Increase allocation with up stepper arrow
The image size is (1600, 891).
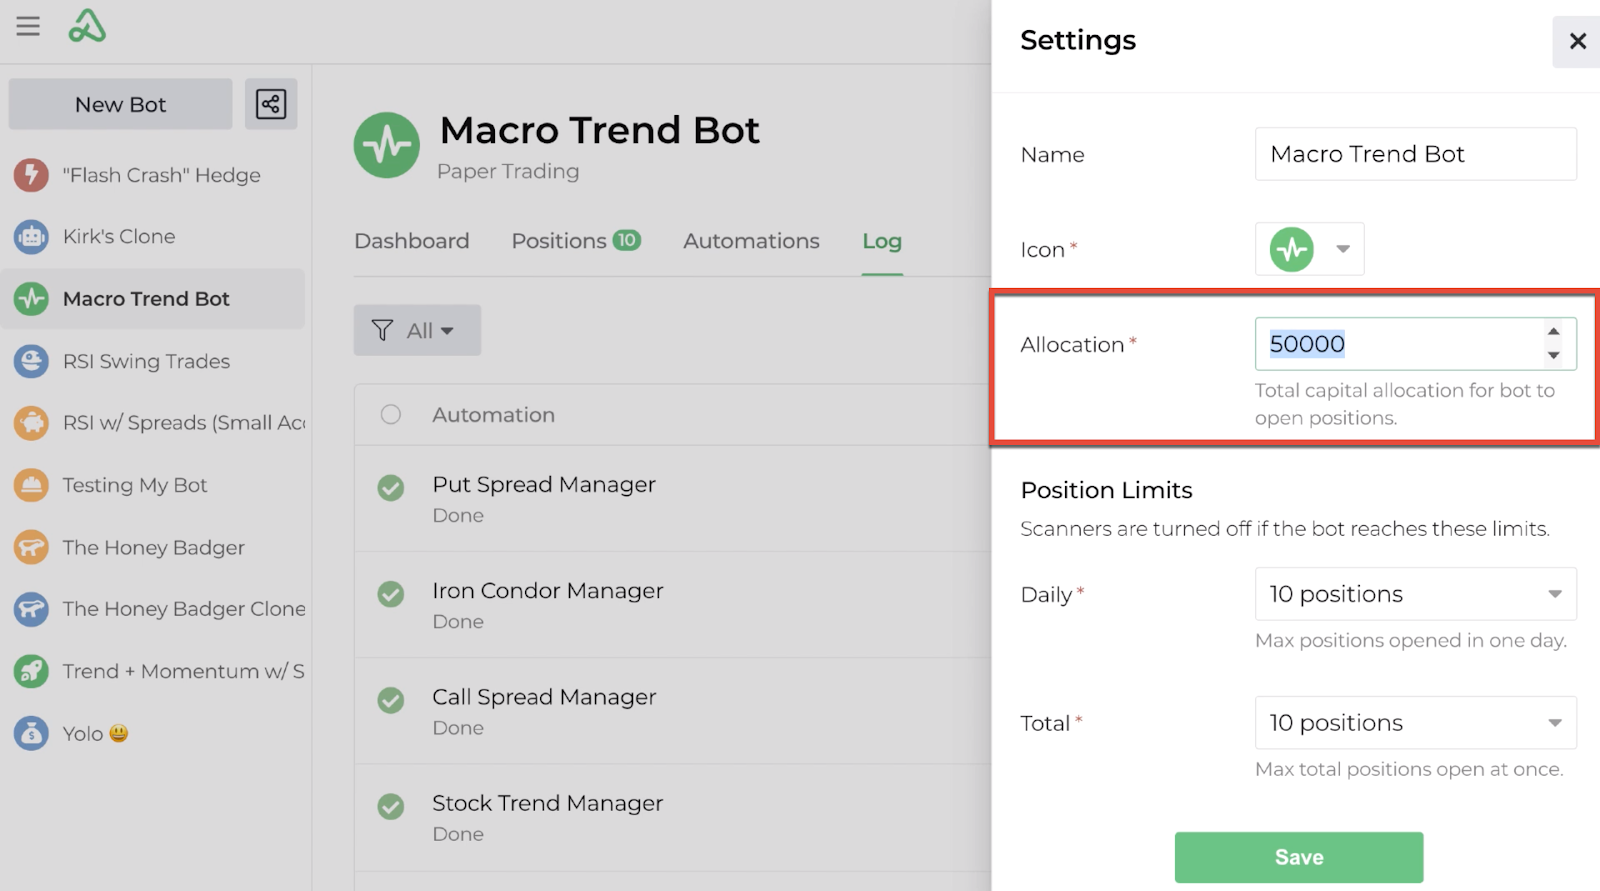point(1553,332)
